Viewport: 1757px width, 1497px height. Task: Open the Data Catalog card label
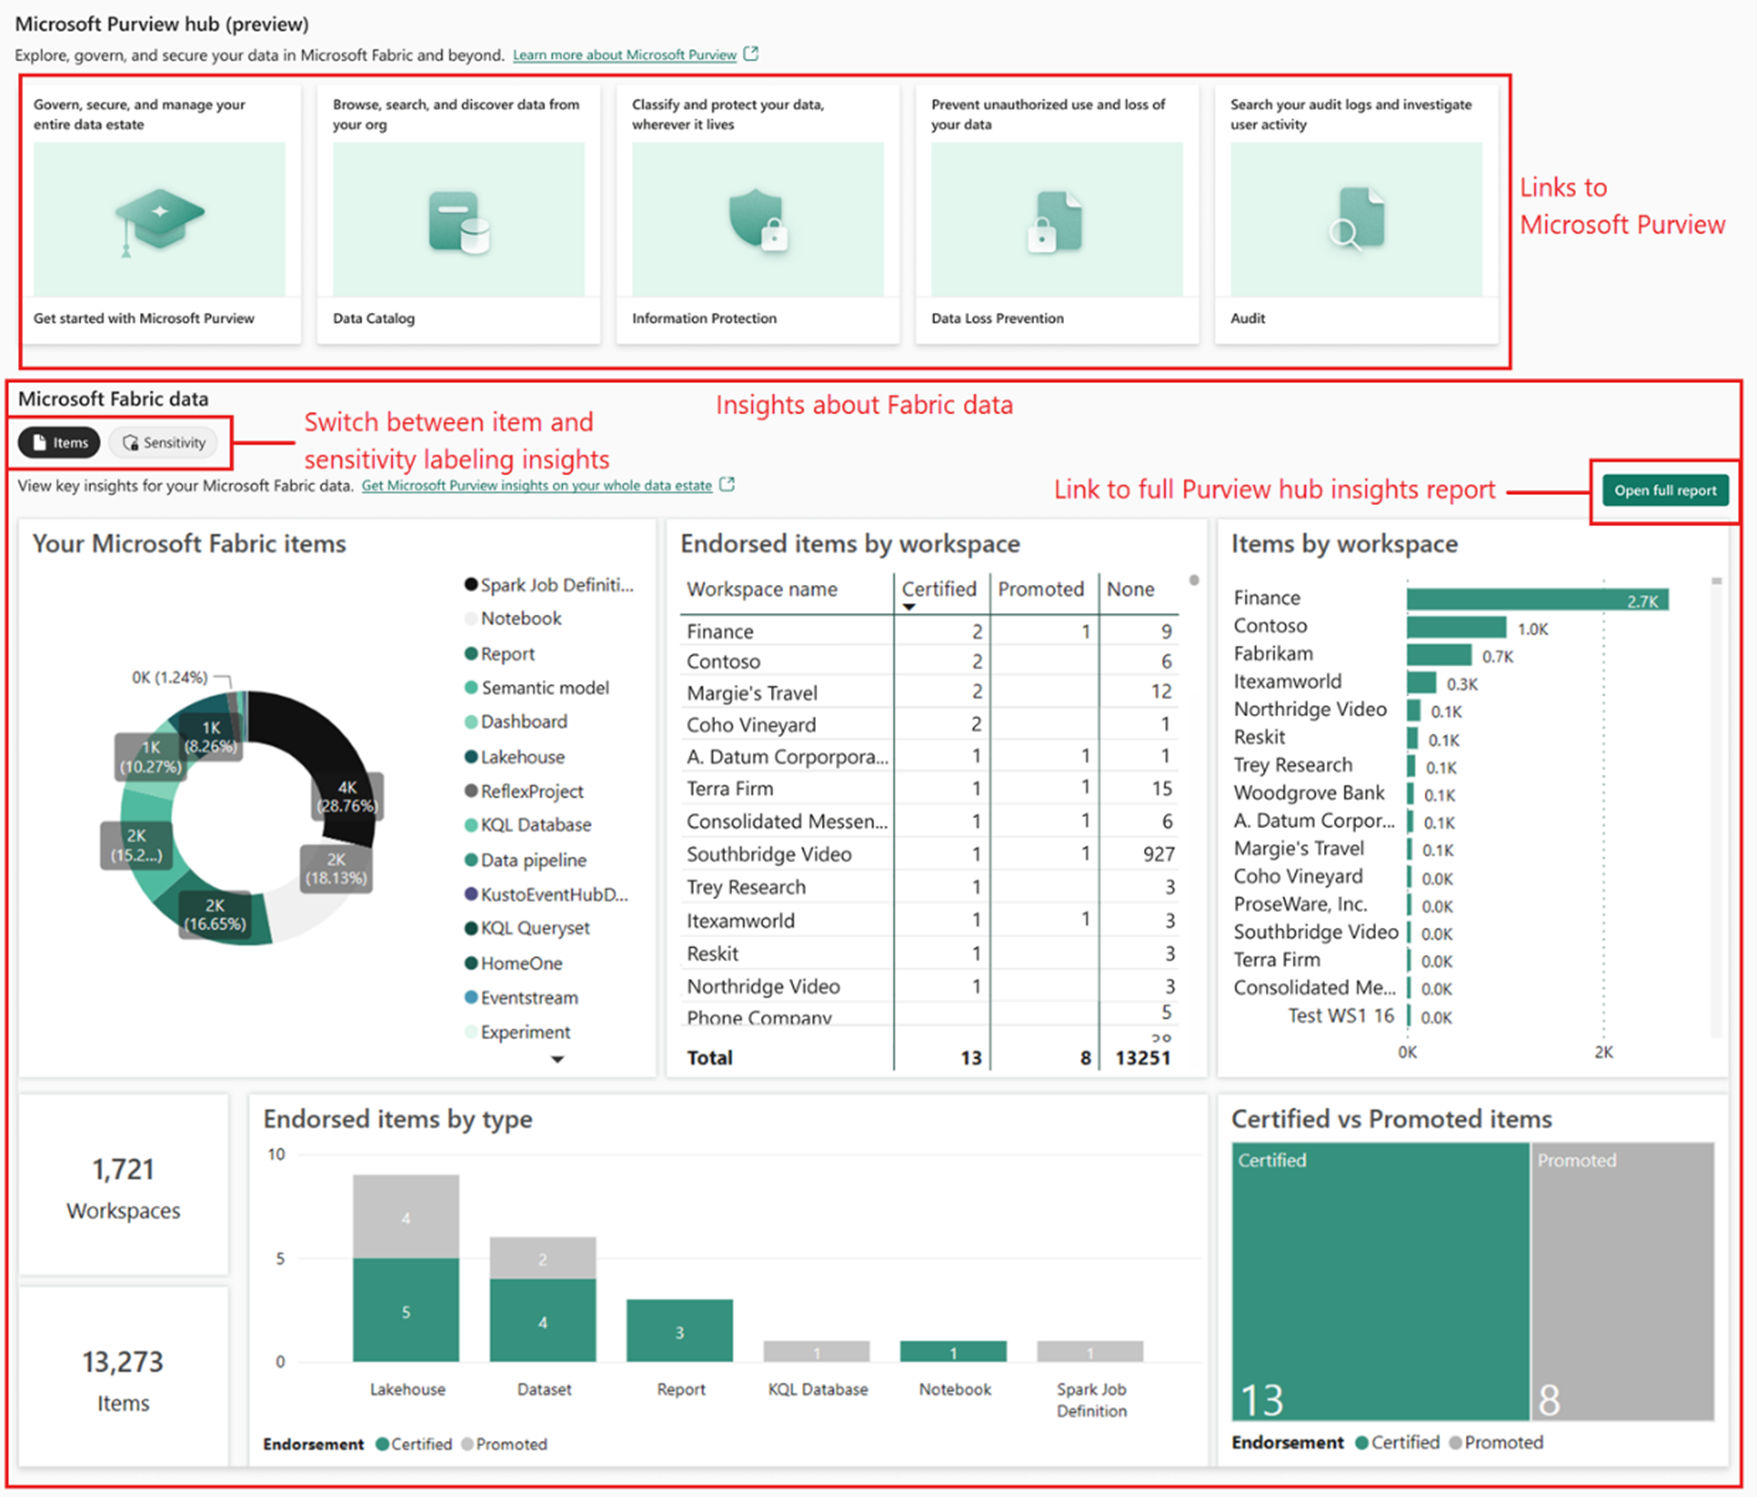(374, 318)
